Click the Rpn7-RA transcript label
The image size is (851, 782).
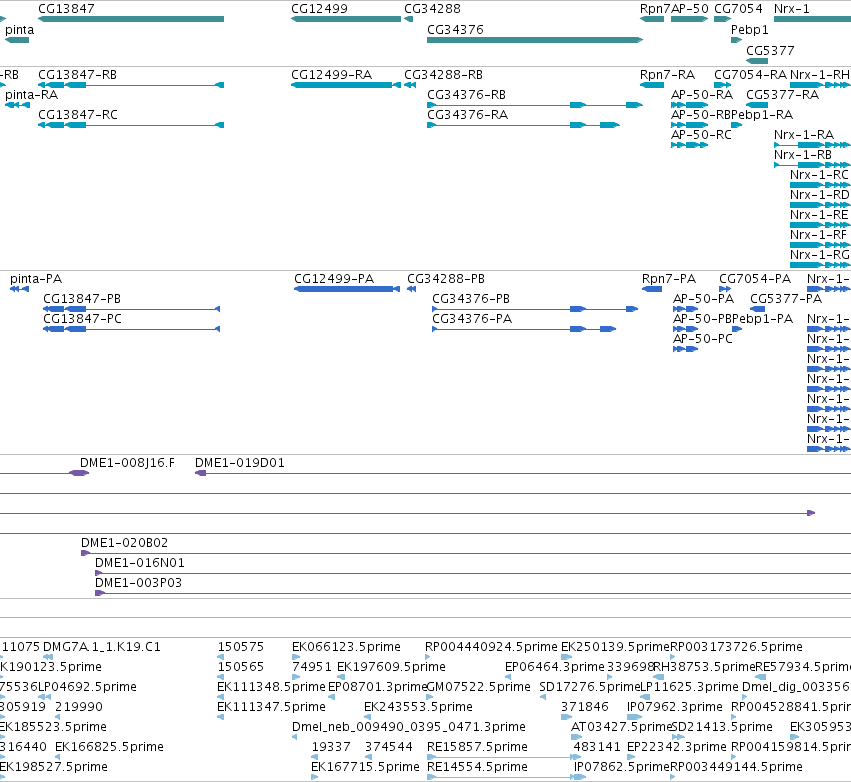tap(667, 75)
